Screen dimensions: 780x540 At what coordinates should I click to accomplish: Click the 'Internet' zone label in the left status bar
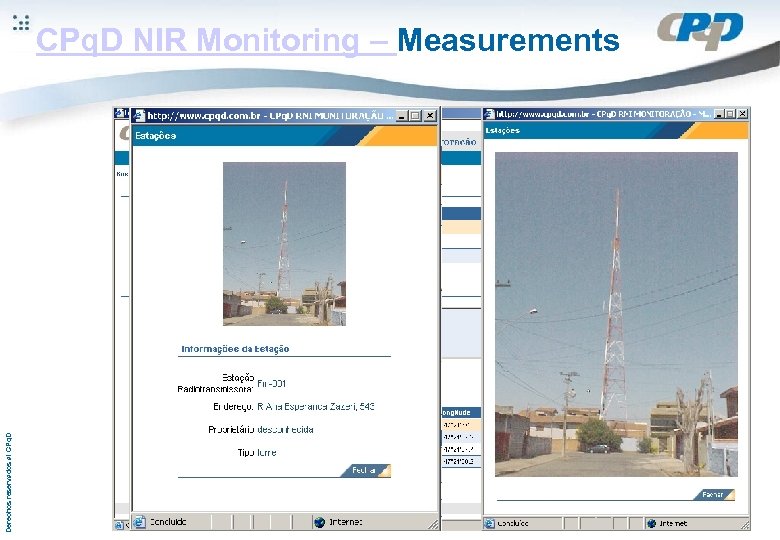[346, 522]
